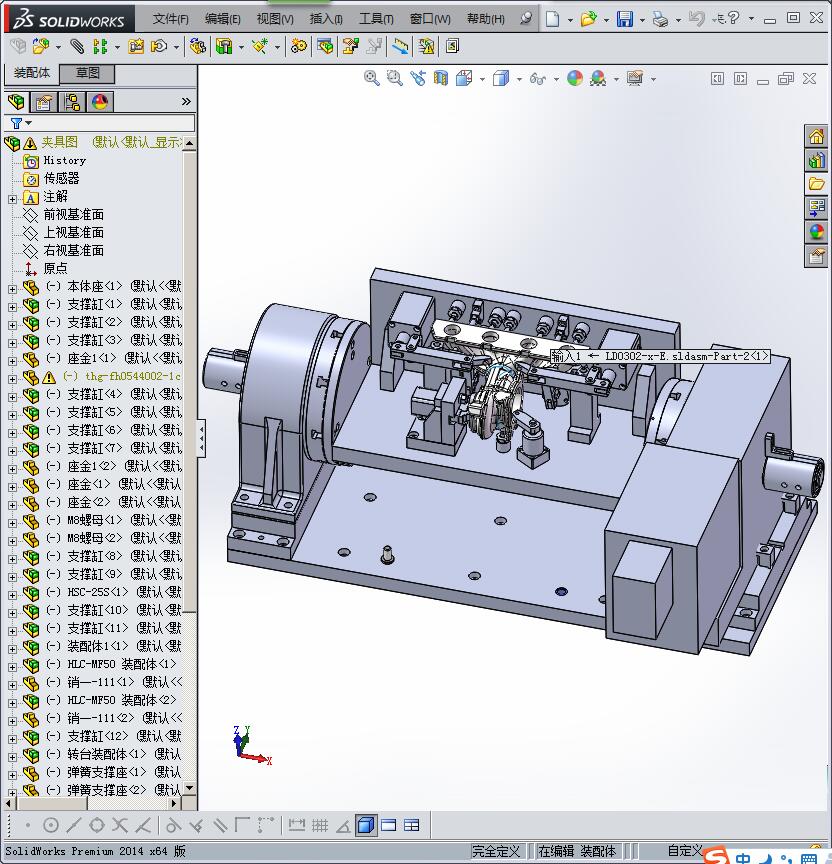Expand the 注解 tree node

pyautogui.click(x=12, y=199)
